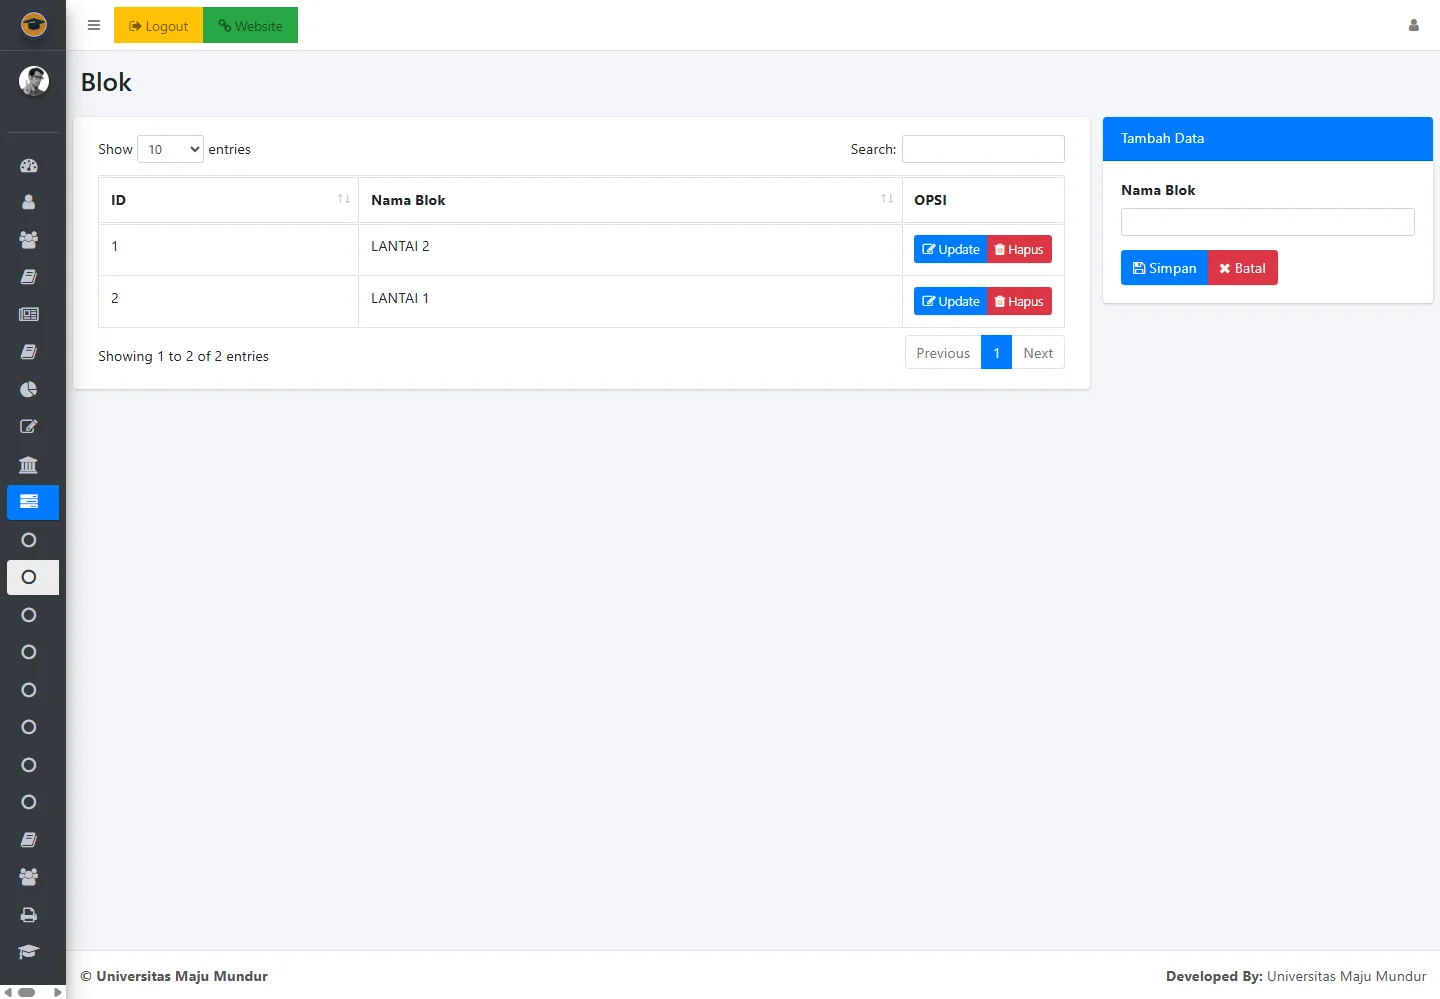Image resolution: width=1440 pixels, height=999 pixels.
Task: Open the bank building icon in sidebar
Action: click(29, 464)
